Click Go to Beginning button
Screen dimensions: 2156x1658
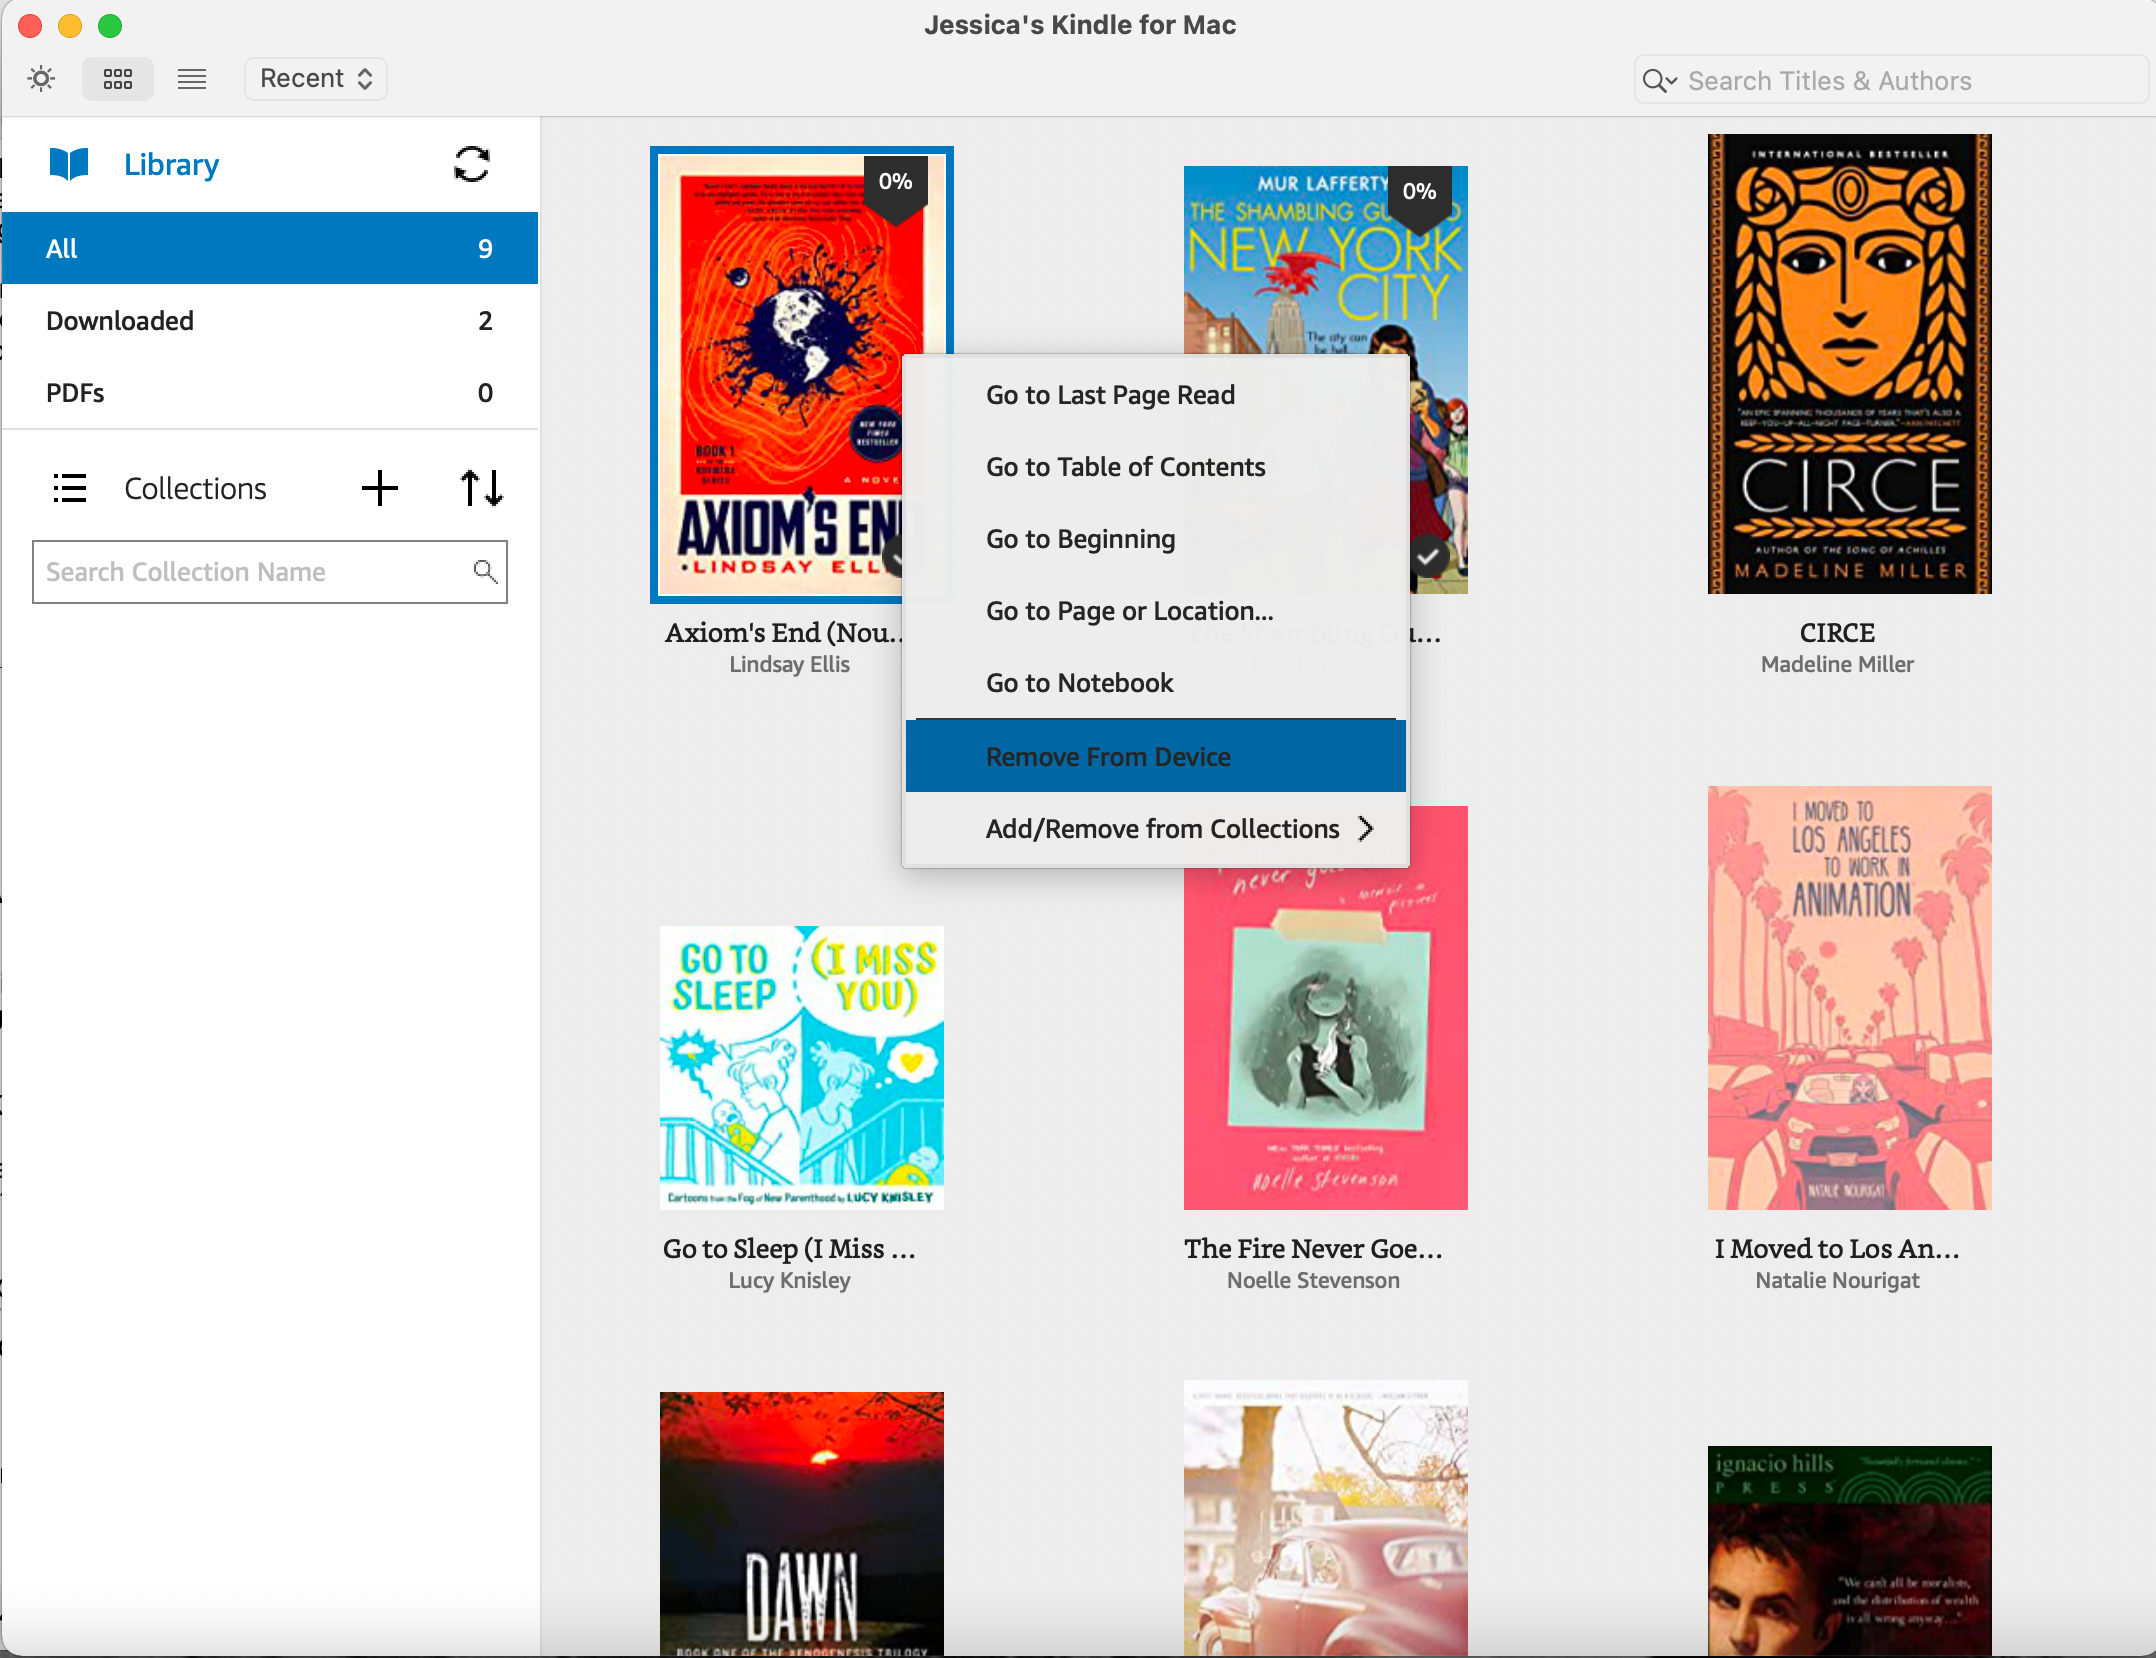click(1080, 538)
